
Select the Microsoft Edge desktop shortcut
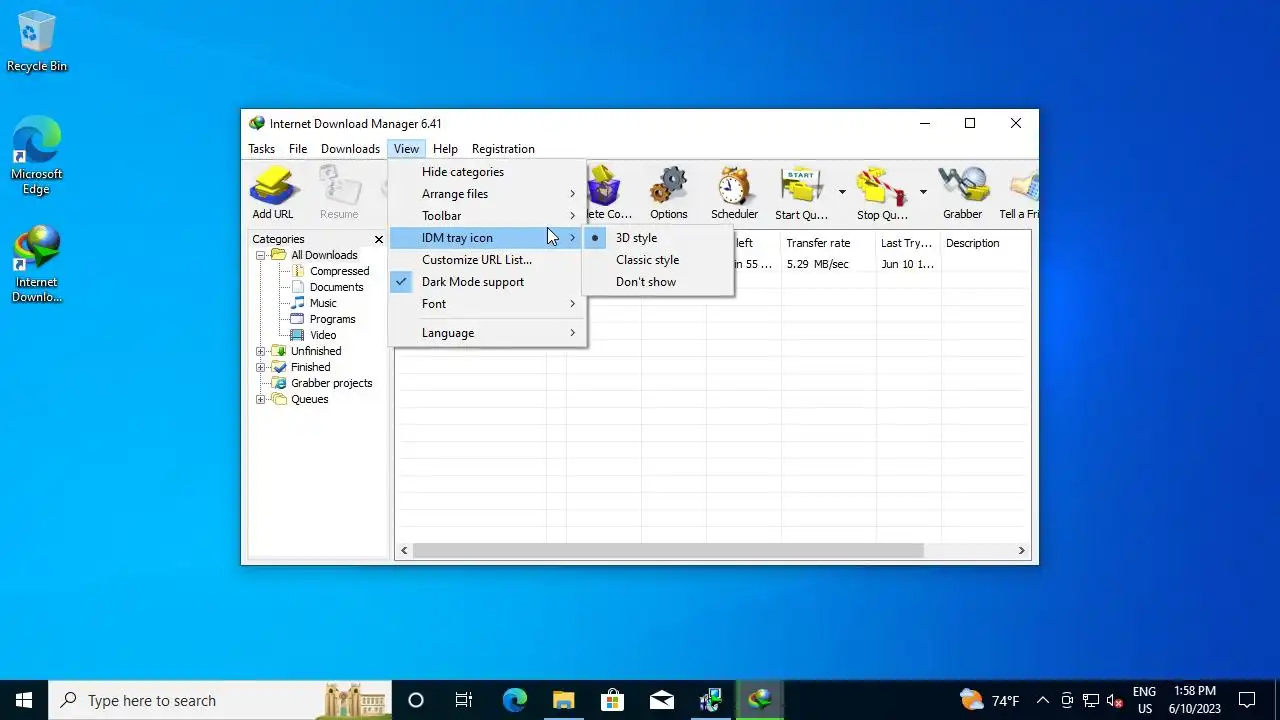point(37,156)
